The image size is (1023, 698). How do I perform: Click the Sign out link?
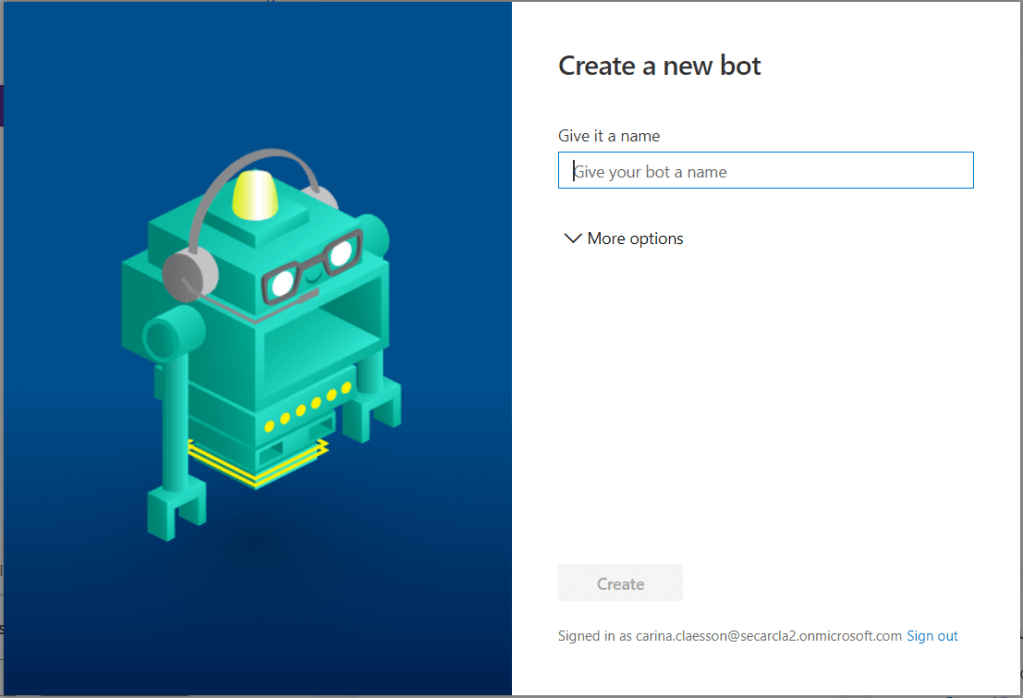coord(932,636)
